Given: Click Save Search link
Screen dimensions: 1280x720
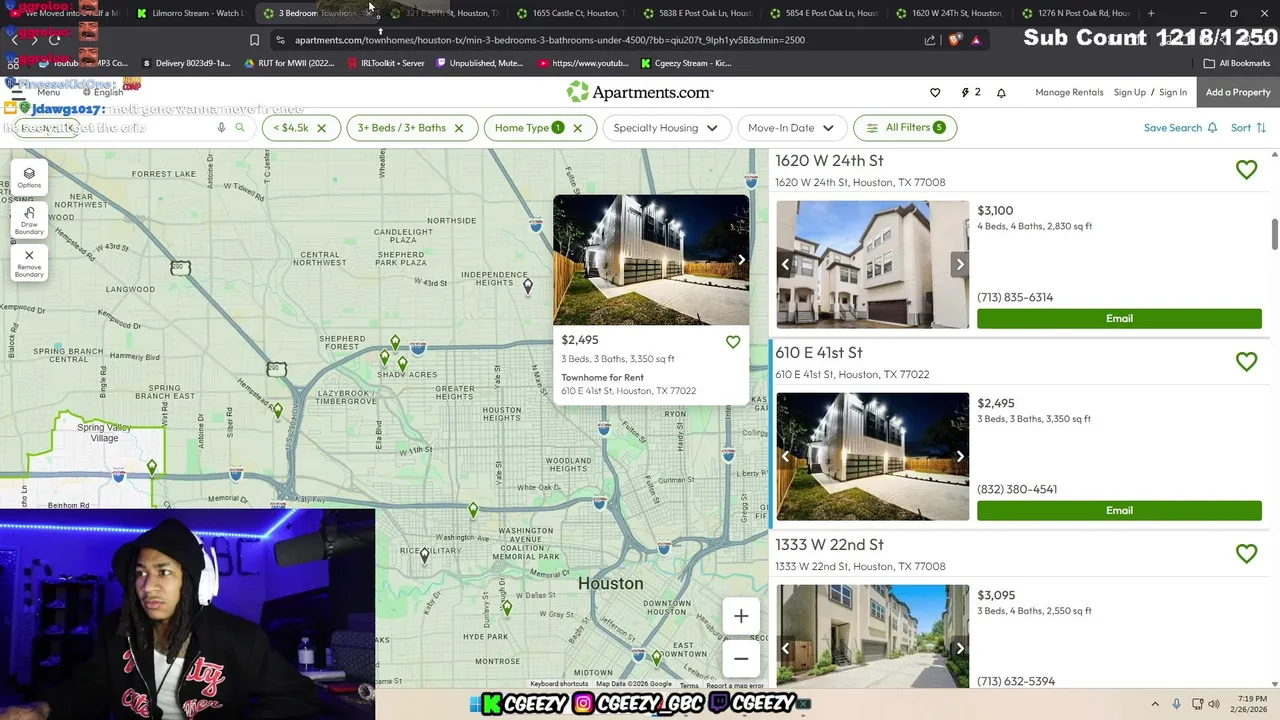Looking at the screenshot, I should [x=1180, y=128].
